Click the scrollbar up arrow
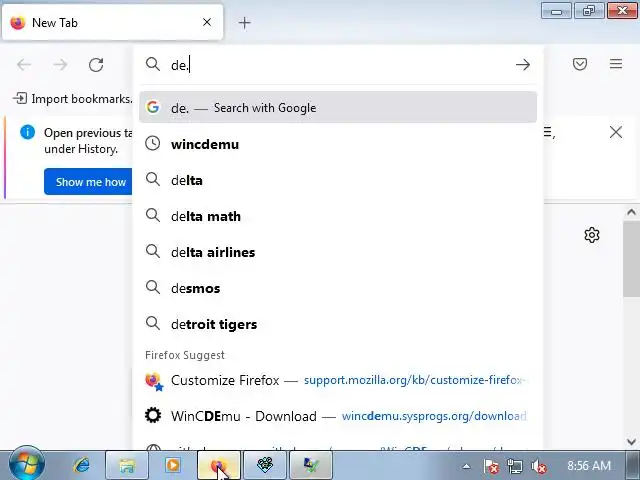Viewport: 640px width, 480px height. tap(631, 212)
